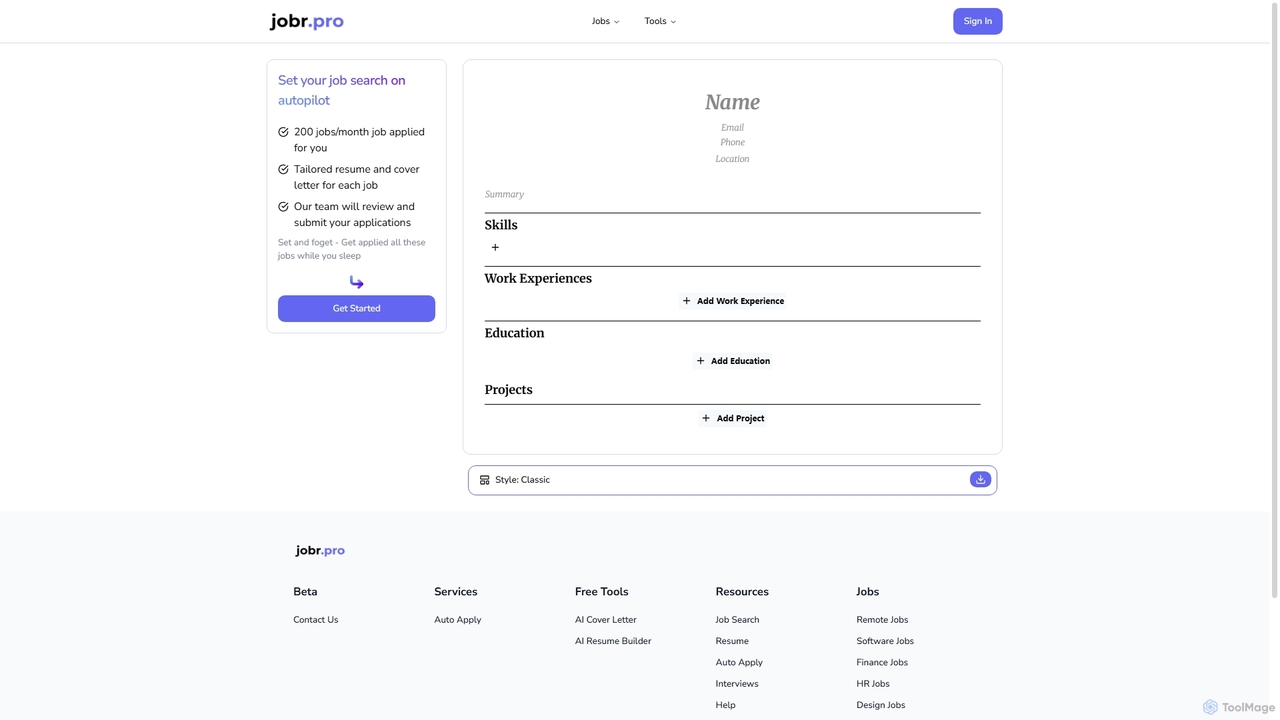The height and width of the screenshot is (720, 1280).
Task: Open the AI Cover Letter link
Action: click(605, 620)
